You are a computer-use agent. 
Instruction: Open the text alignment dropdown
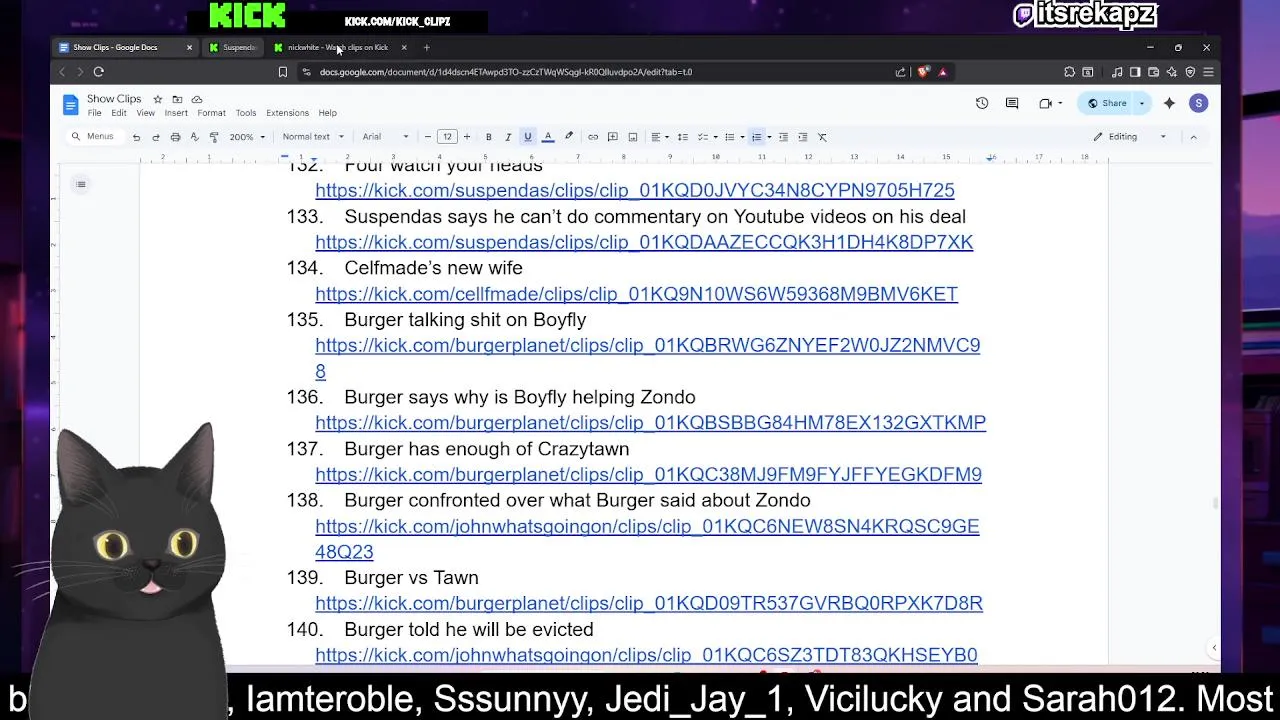pyautogui.click(x=659, y=137)
